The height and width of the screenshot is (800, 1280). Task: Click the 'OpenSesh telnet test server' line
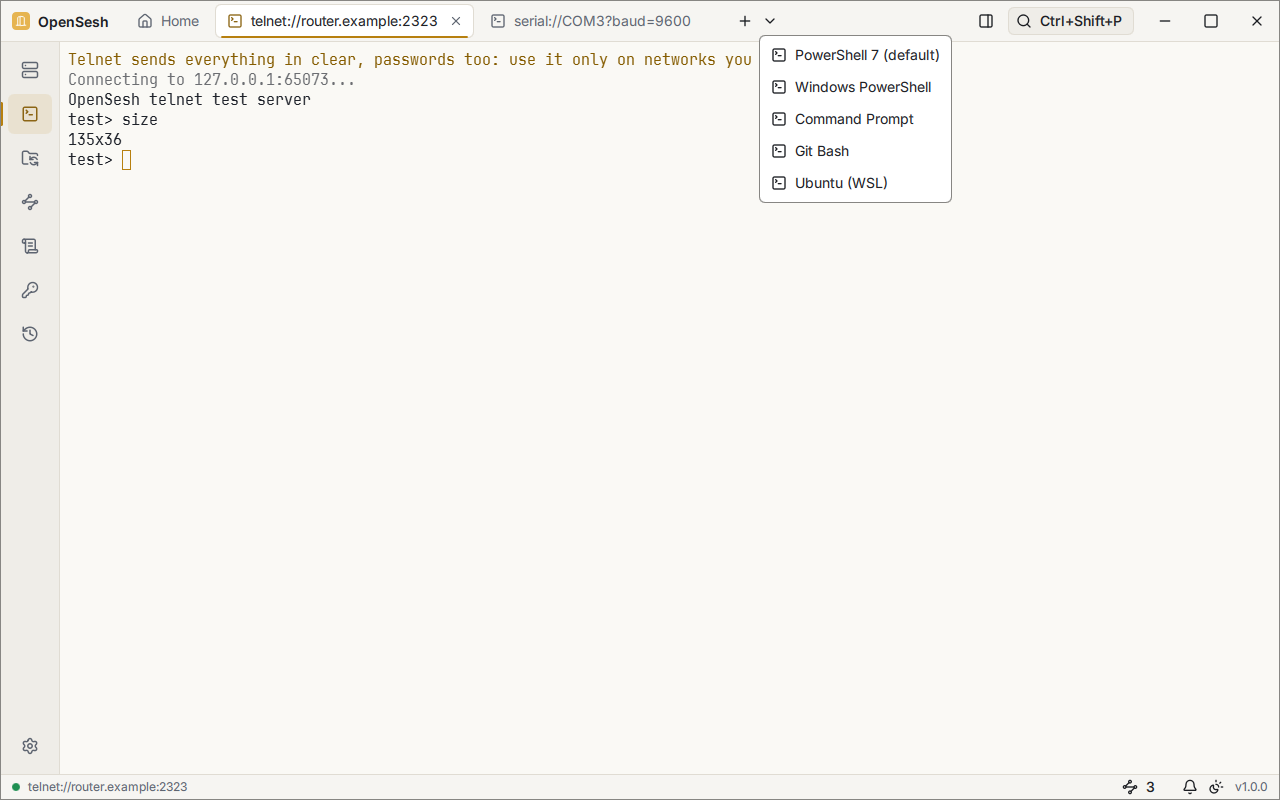pyautogui.click(x=189, y=100)
